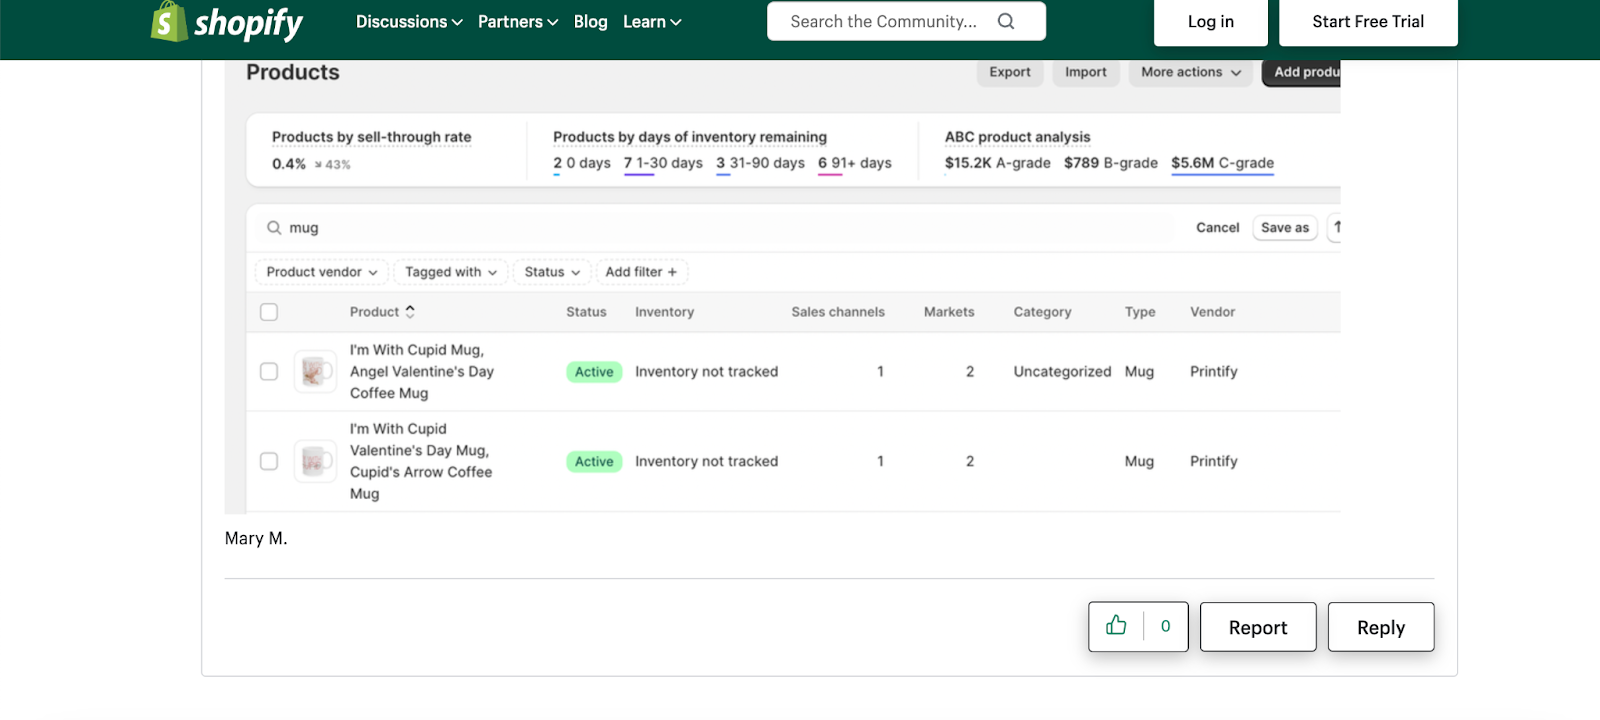Click the Status column header
Viewport: 1600px width, 720px height.
pyautogui.click(x=586, y=312)
